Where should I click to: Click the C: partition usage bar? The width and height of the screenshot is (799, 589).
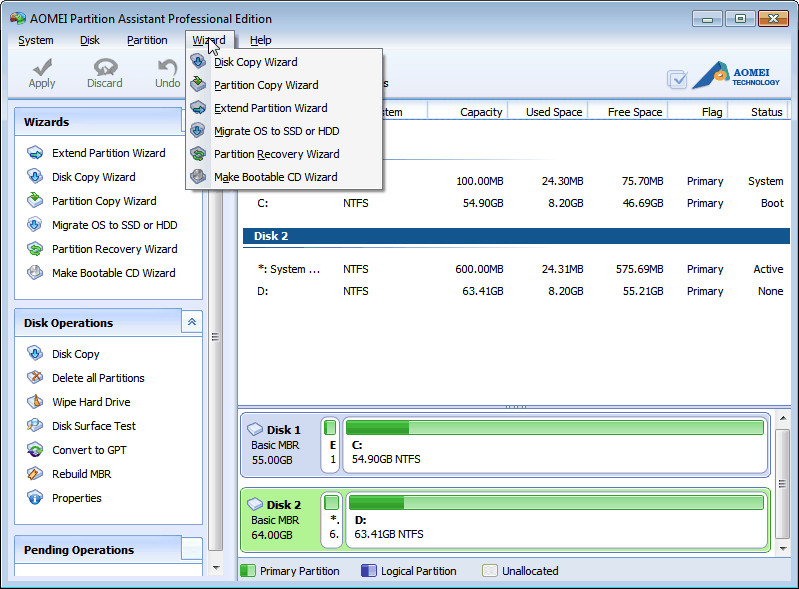coord(555,427)
